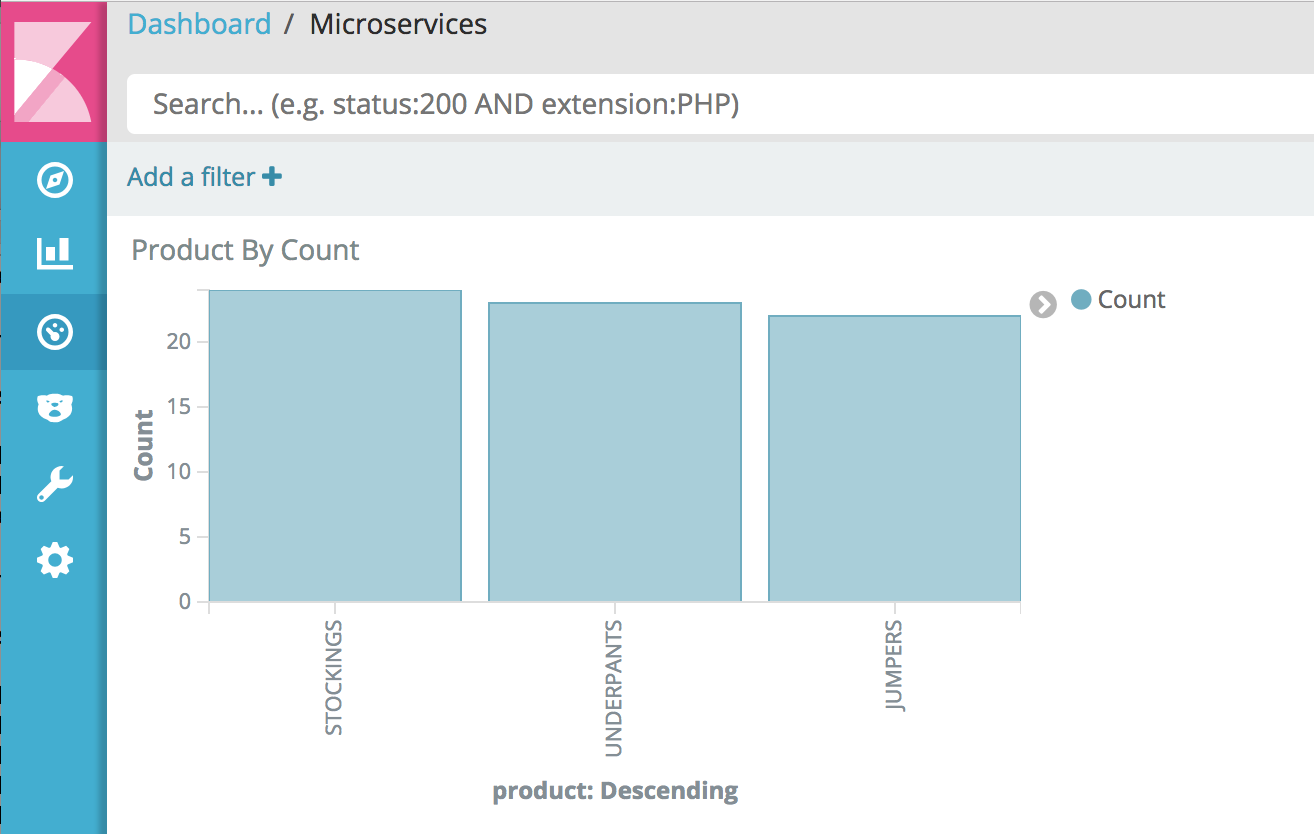Viewport: 1314px width, 834px height.
Task: Open Visualize via the bar chart icon
Action: tap(54, 254)
